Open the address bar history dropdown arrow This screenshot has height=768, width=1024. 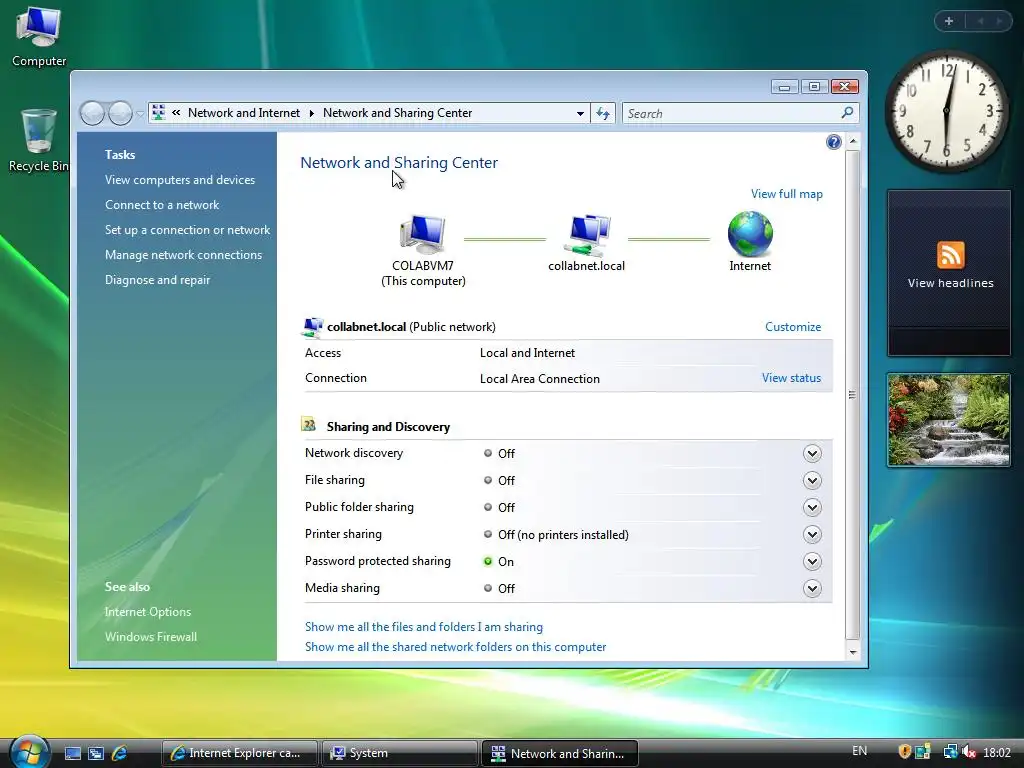pos(580,114)
